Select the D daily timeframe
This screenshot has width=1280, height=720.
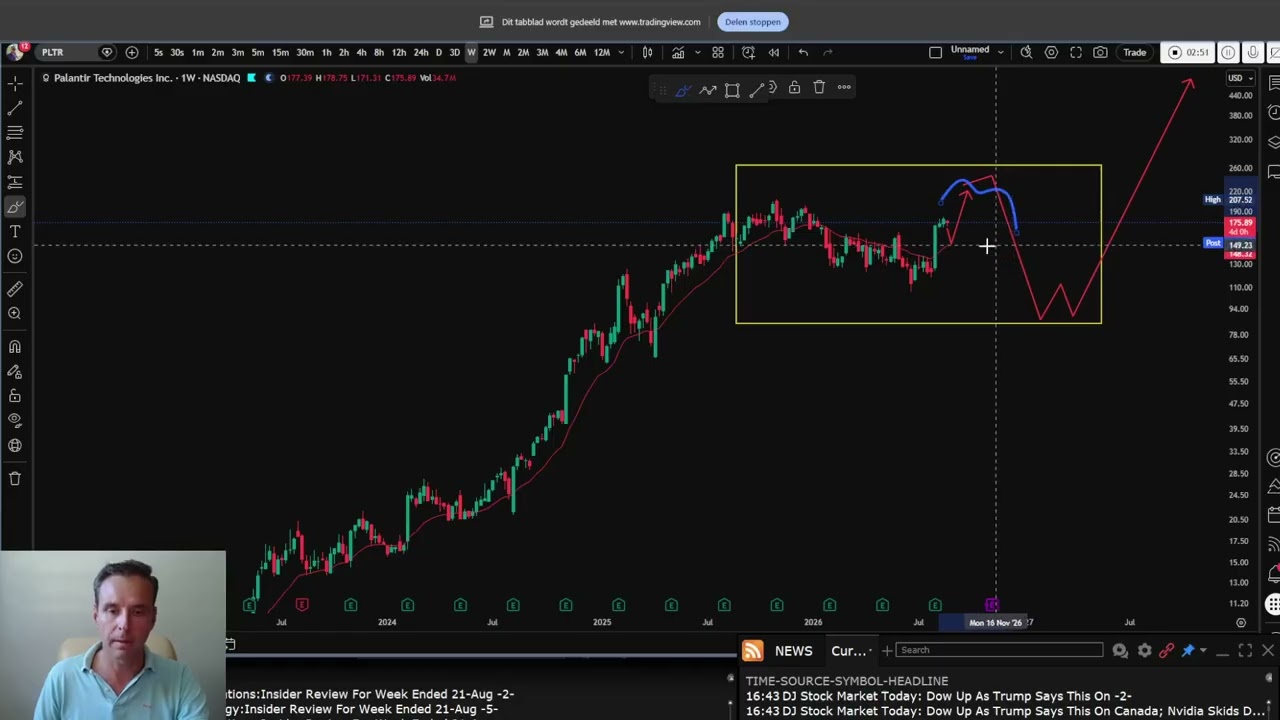tap(438, 52)
